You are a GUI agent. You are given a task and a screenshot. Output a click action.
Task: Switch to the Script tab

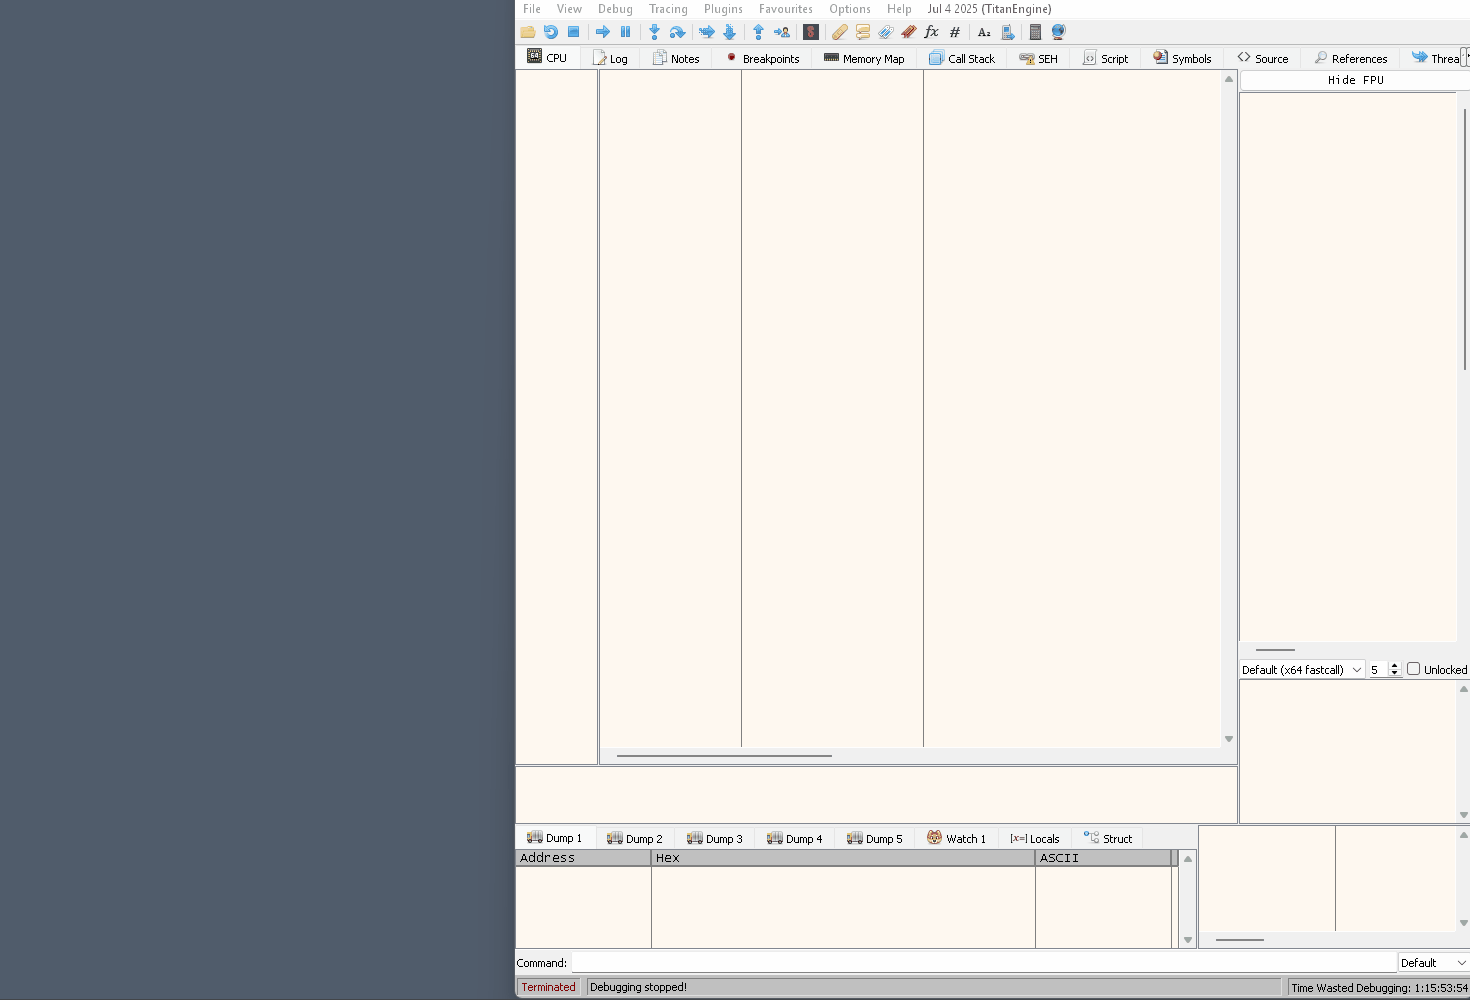(x=1106, y=59)
